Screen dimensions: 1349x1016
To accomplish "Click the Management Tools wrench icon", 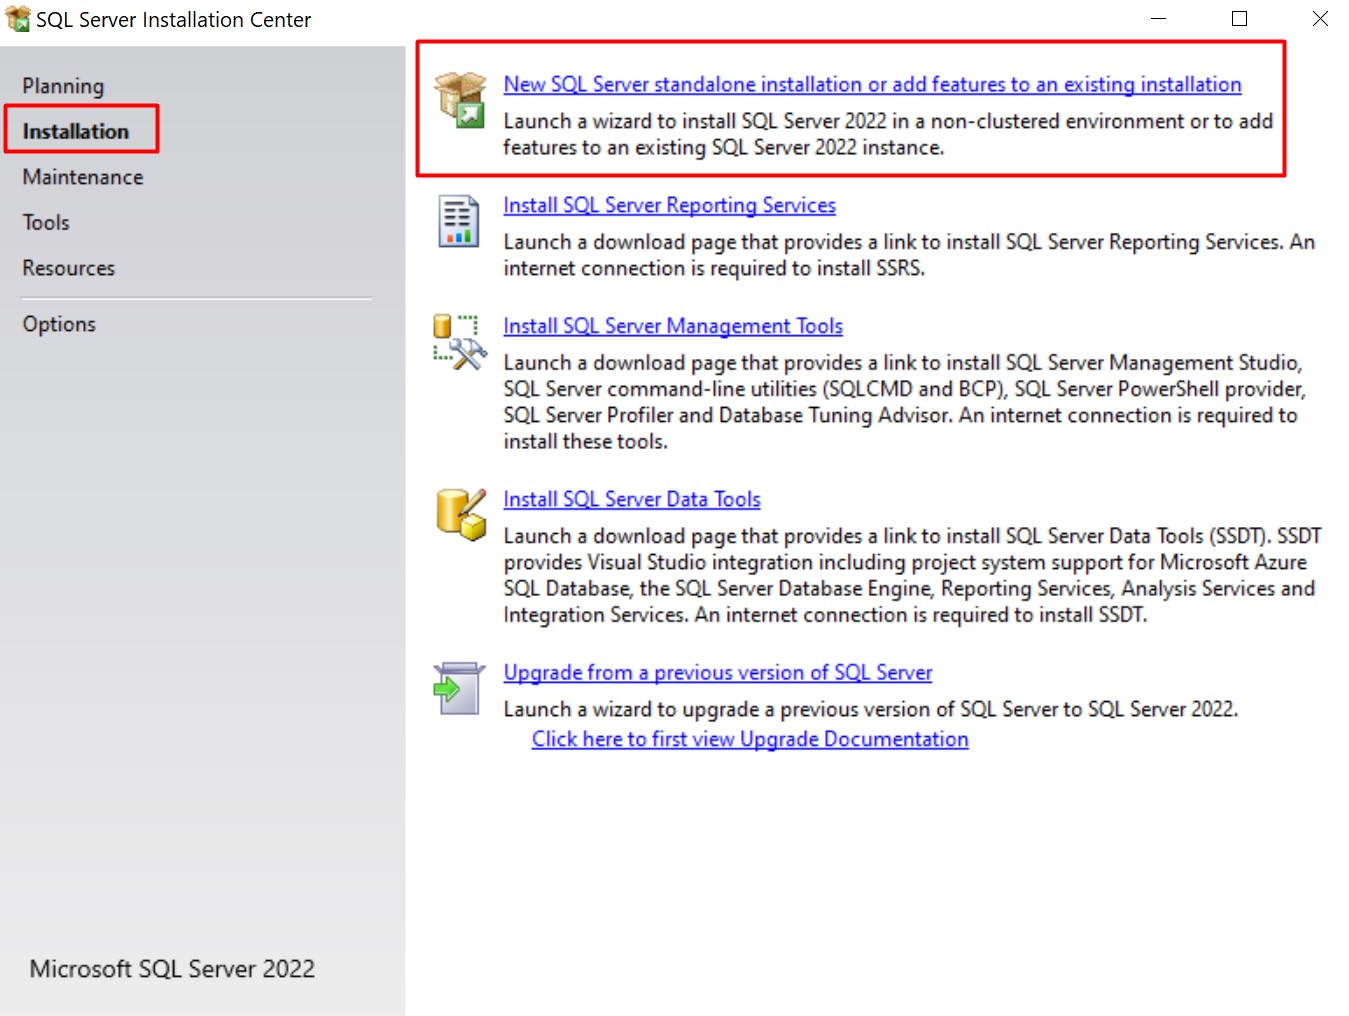I will [x=459, y=342].
